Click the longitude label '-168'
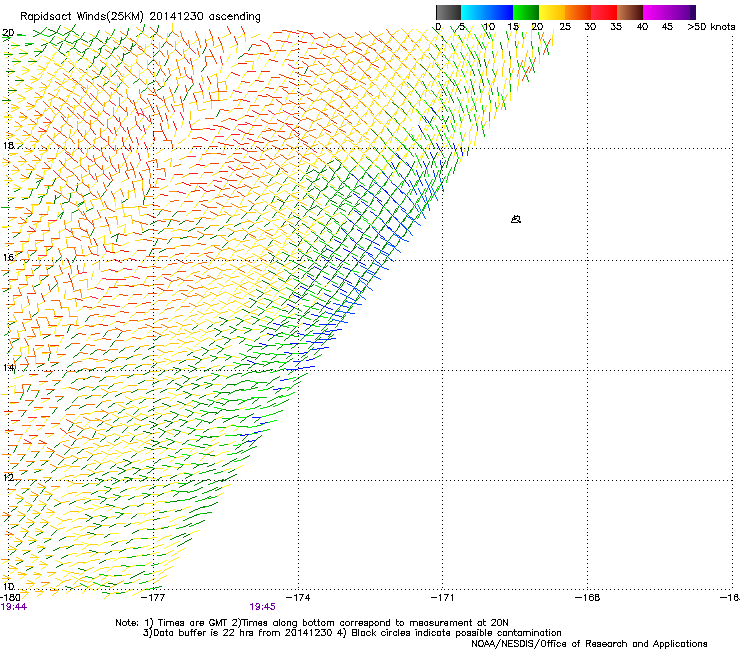Image resolution: width=740 pixels, height=650 pixels. (x=588, y=598)
